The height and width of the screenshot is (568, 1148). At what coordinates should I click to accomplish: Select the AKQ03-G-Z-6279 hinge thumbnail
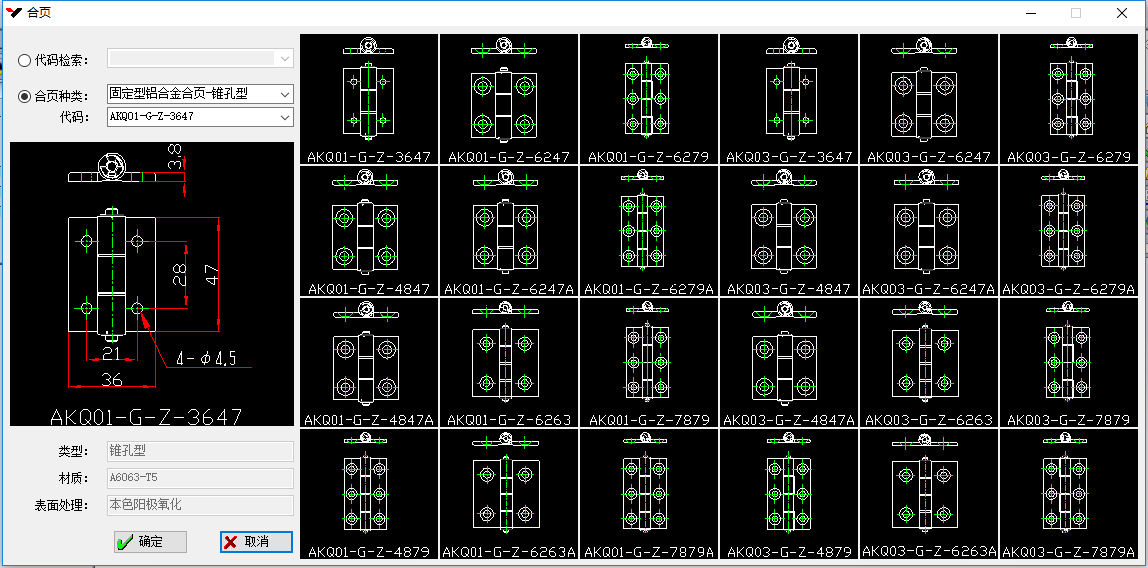tap(1068, 99)
